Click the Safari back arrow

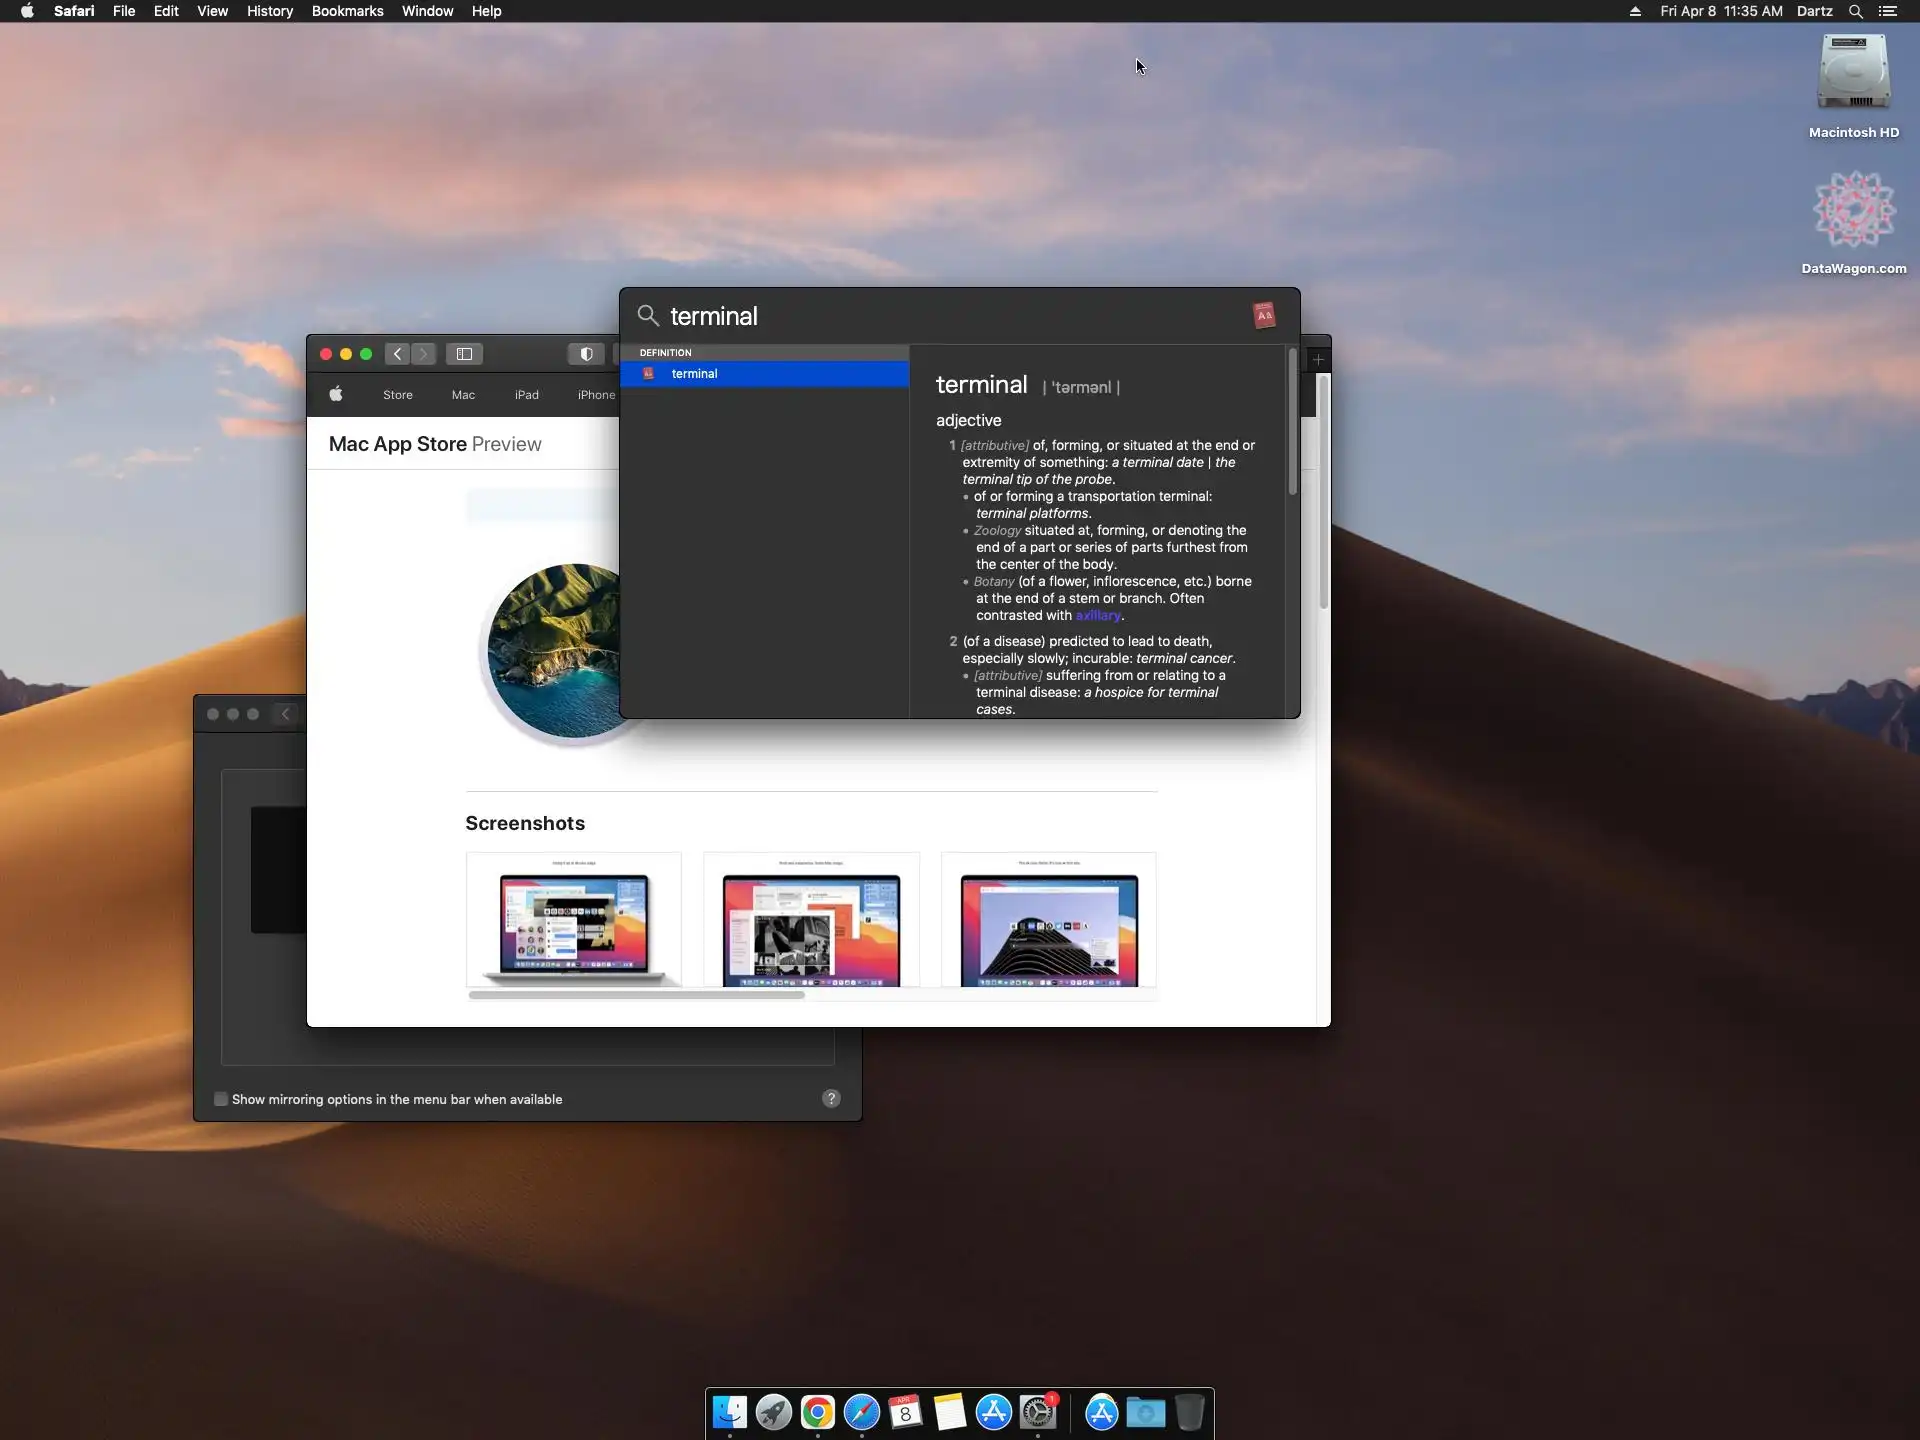click(397, 354)
